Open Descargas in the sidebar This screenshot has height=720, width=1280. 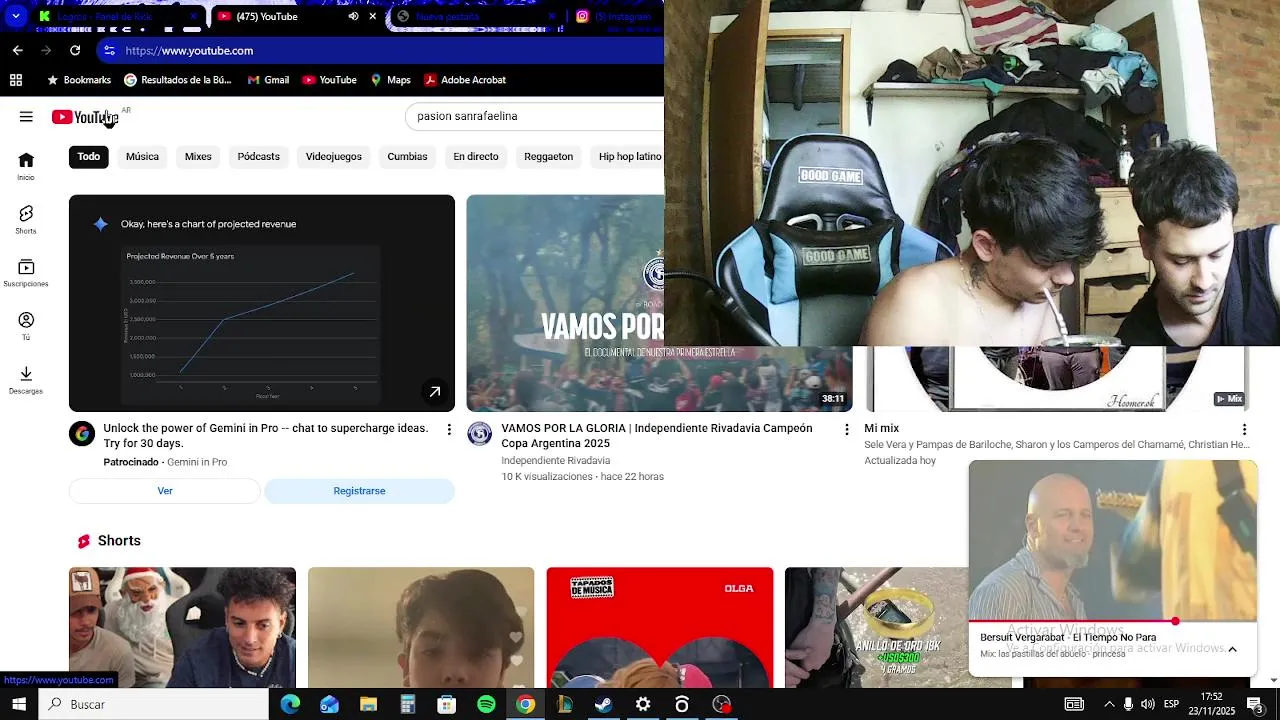[26, 380]
